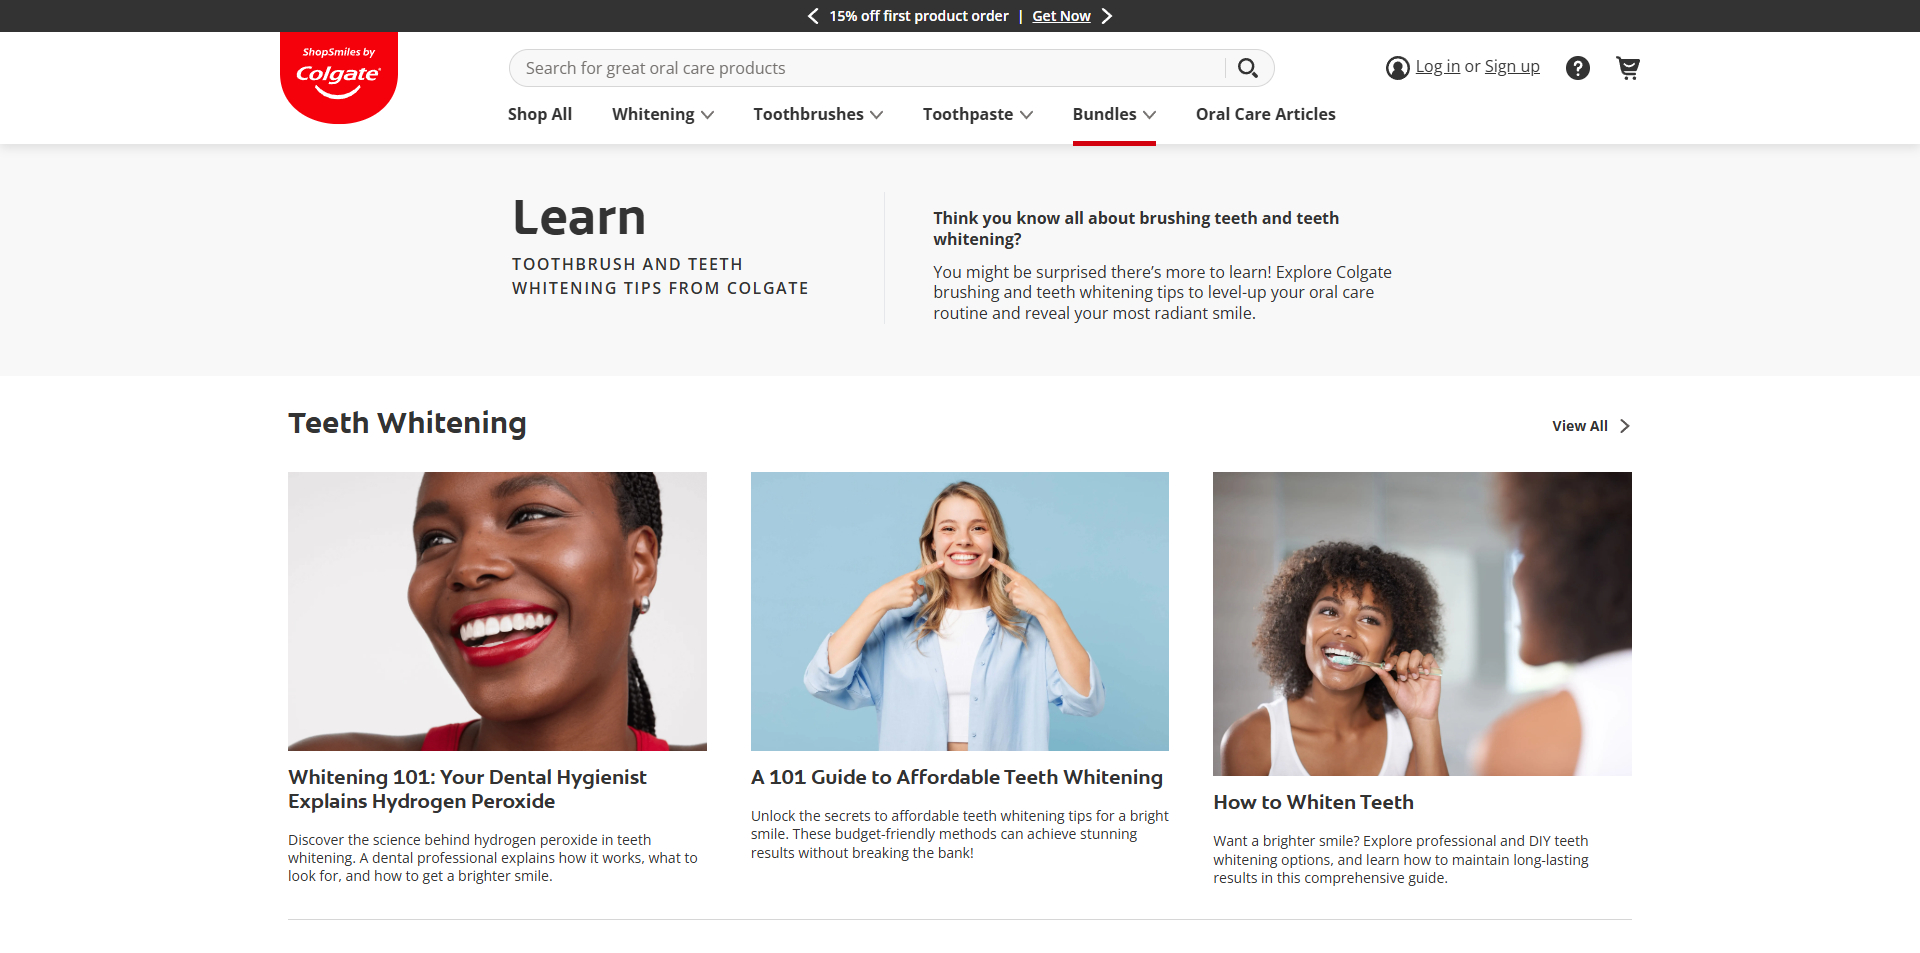This screenshot has height=953, width=1920.
Task: Open Oral Care Articles page
Action: tap(1265, 114)
